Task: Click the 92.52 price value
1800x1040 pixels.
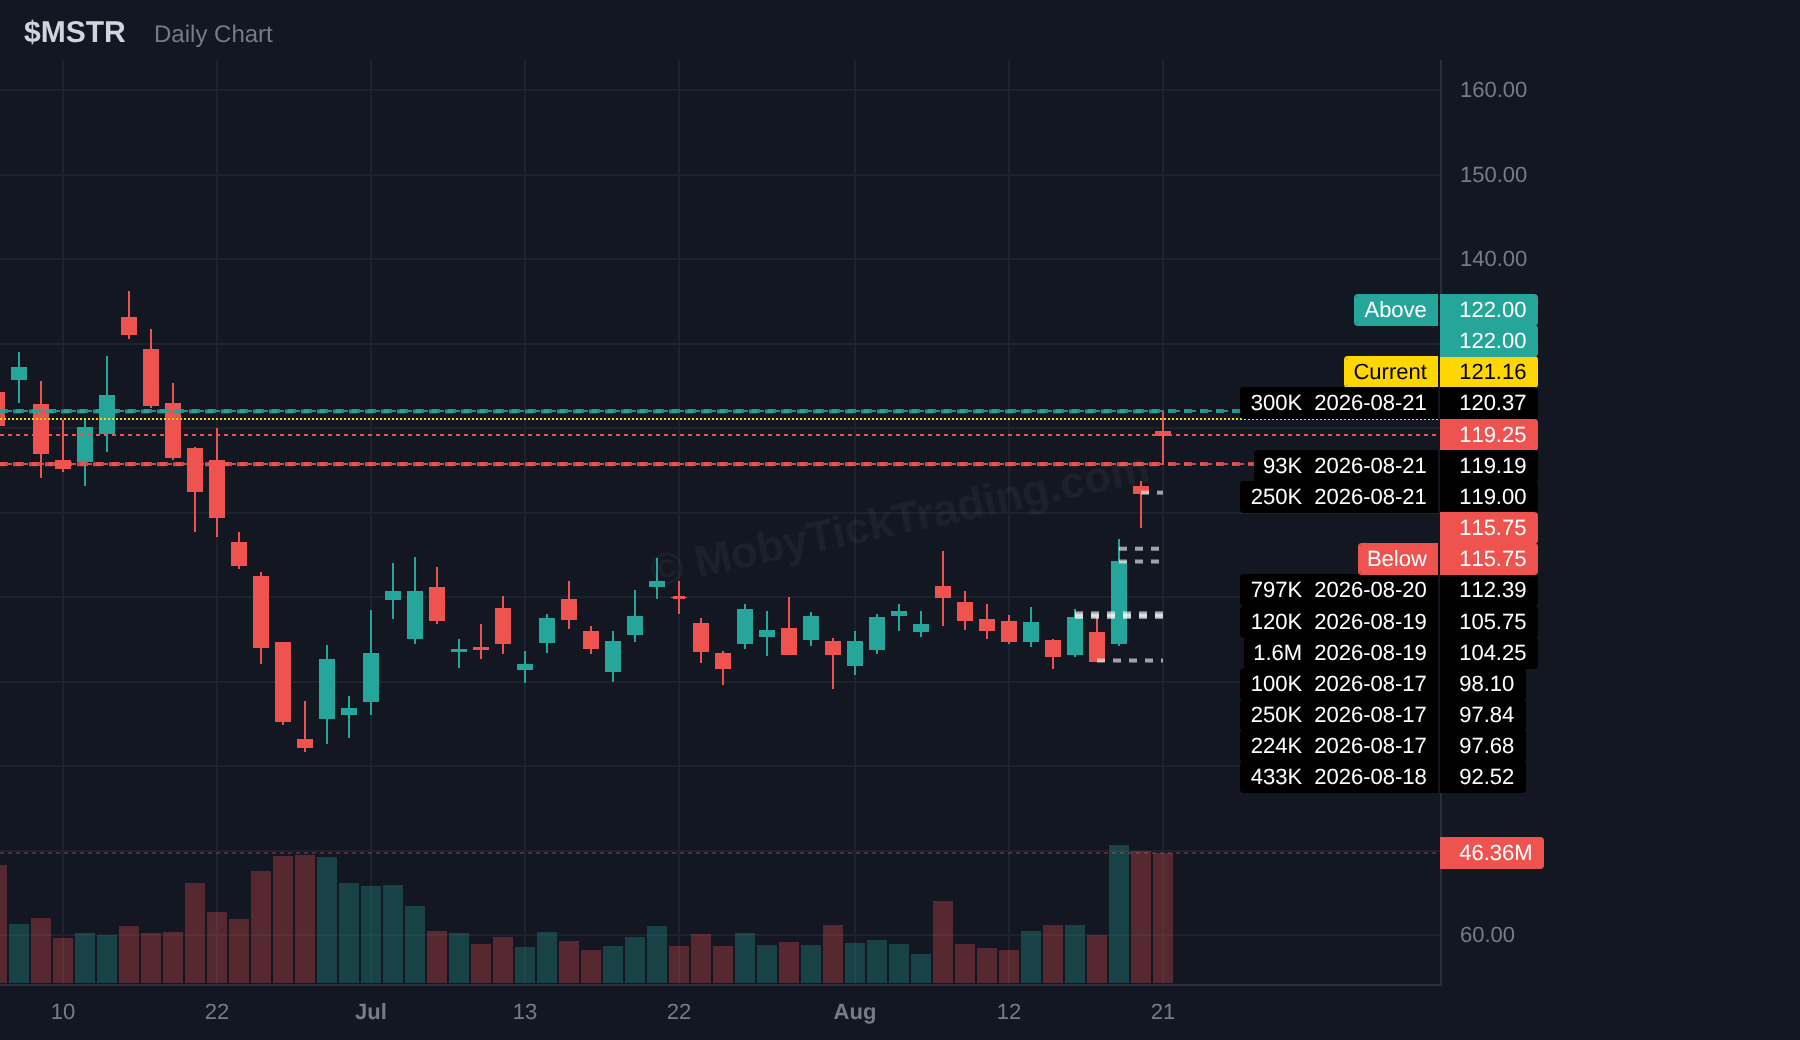Action: [1483, 777]
